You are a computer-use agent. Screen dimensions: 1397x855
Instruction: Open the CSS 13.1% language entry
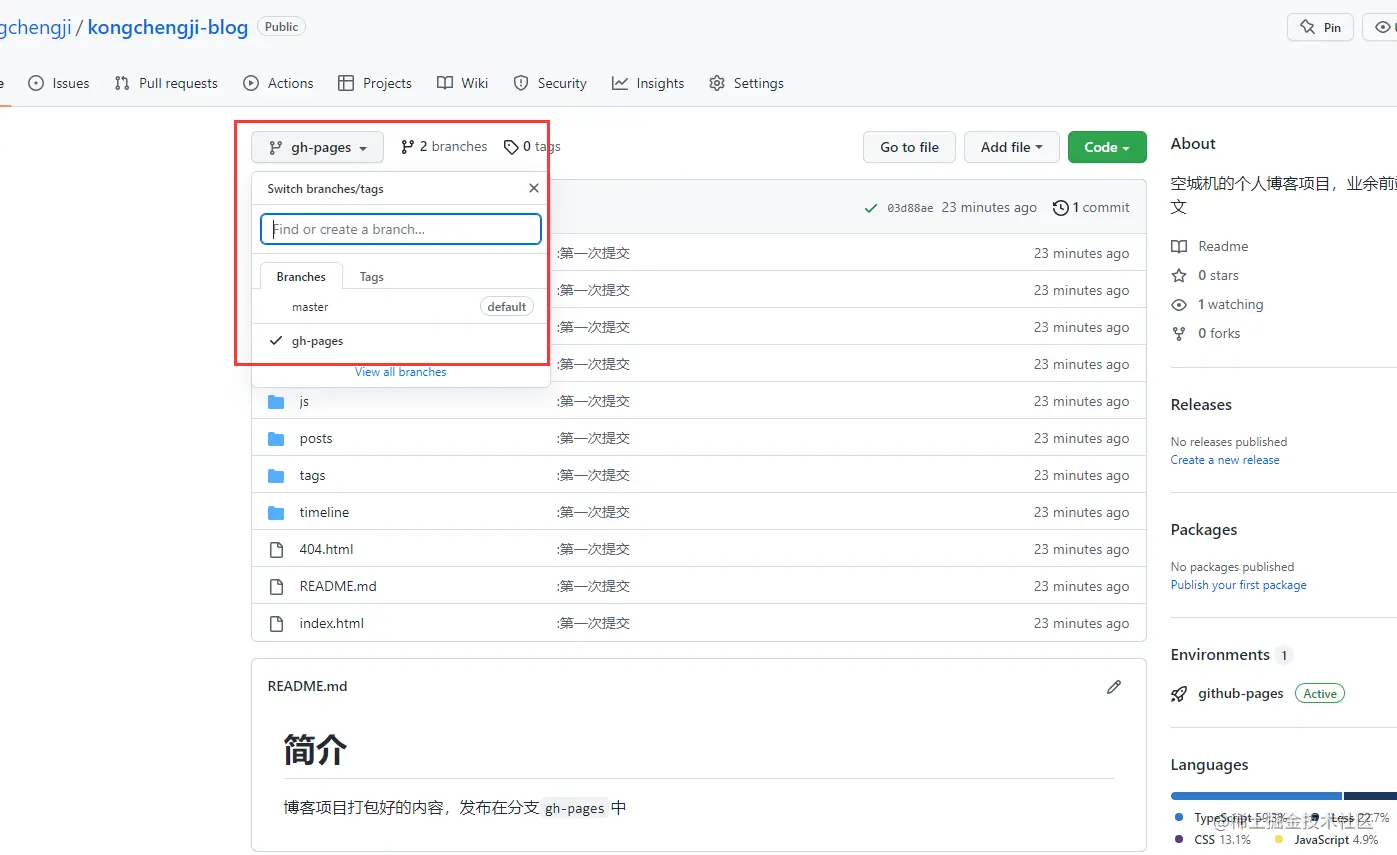(1212, 839)
